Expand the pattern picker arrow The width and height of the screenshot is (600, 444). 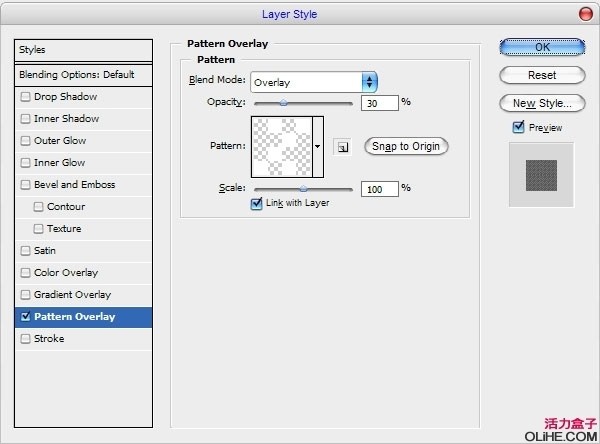(x=318, y=146)
